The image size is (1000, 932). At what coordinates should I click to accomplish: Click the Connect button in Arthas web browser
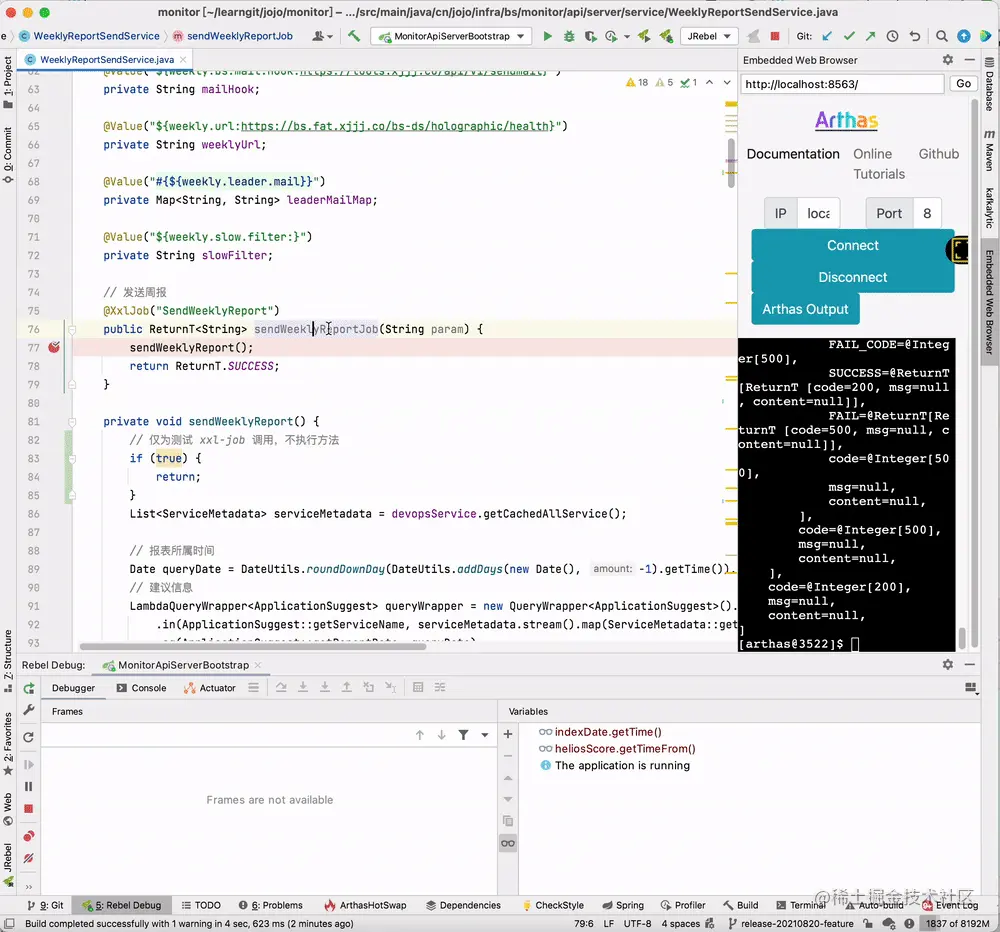pyautogui.click(x=852, y=245)
